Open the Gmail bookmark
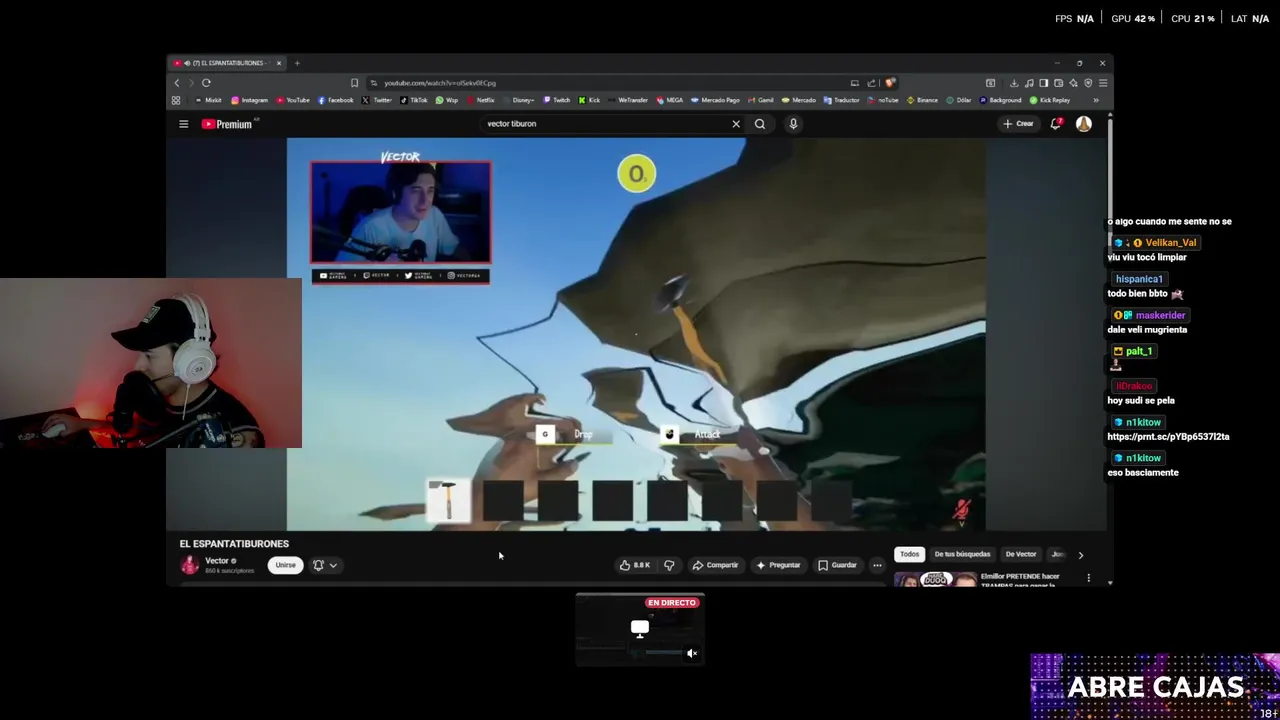 [761, 100]
